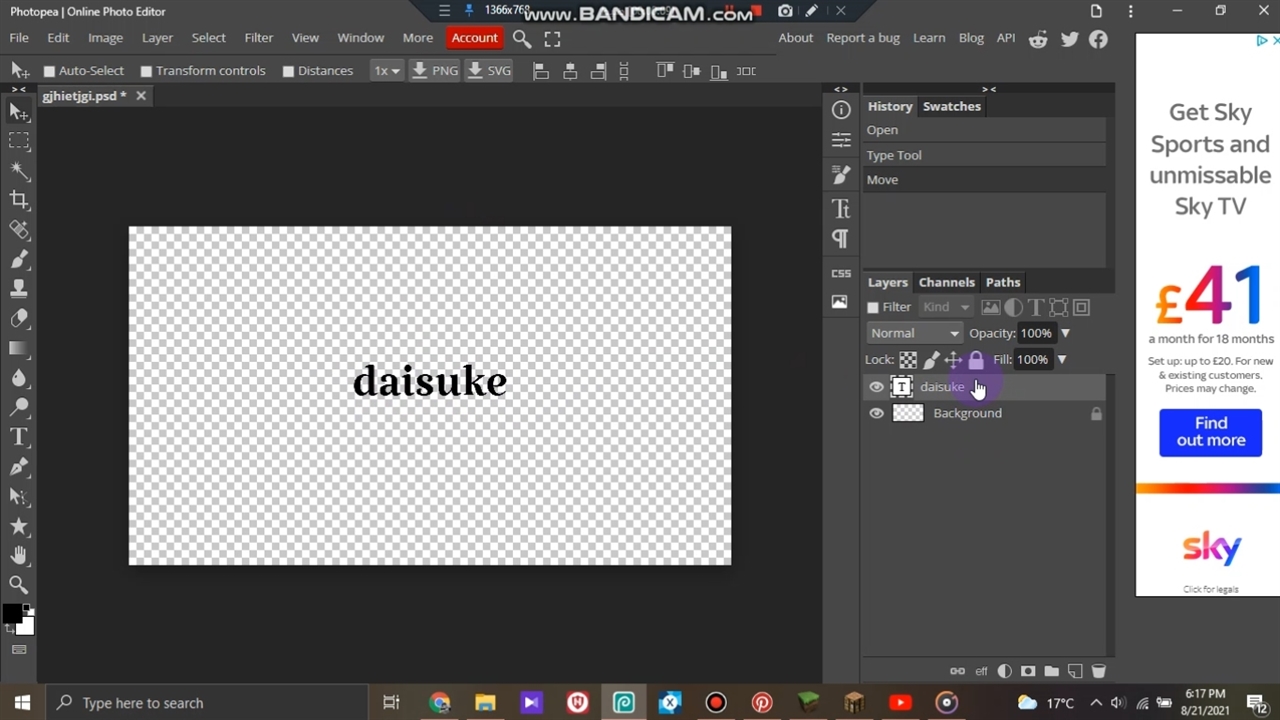Expand the Opacity slider dropdown arrow

(1065, 333)
